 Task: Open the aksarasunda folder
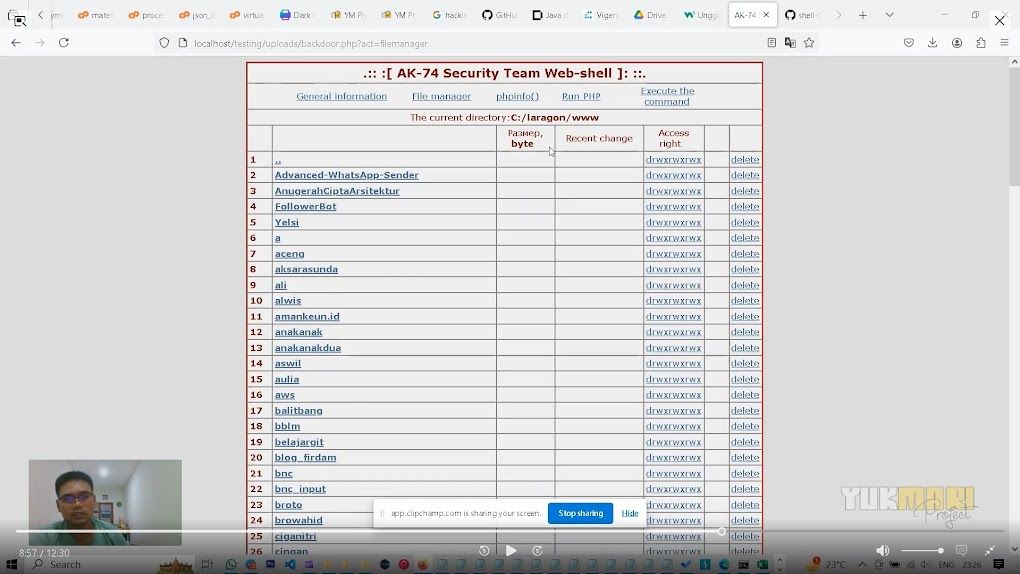pyautogui.click(x=306, y=269)
